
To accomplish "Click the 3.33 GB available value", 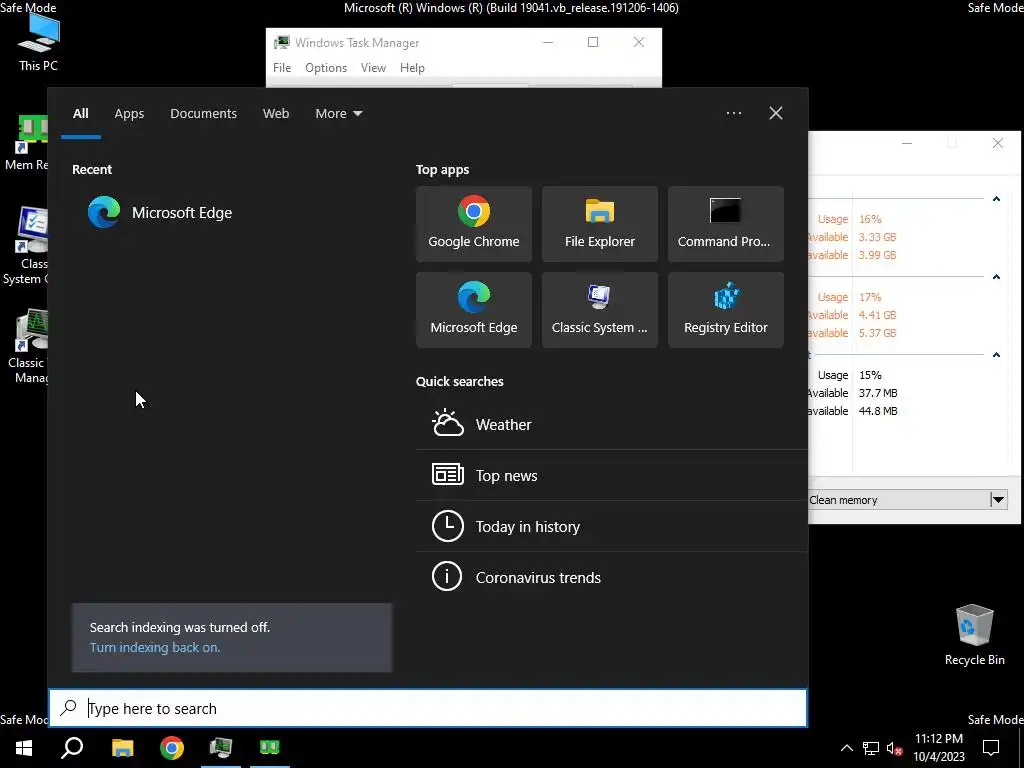I will tap(877, 237).
